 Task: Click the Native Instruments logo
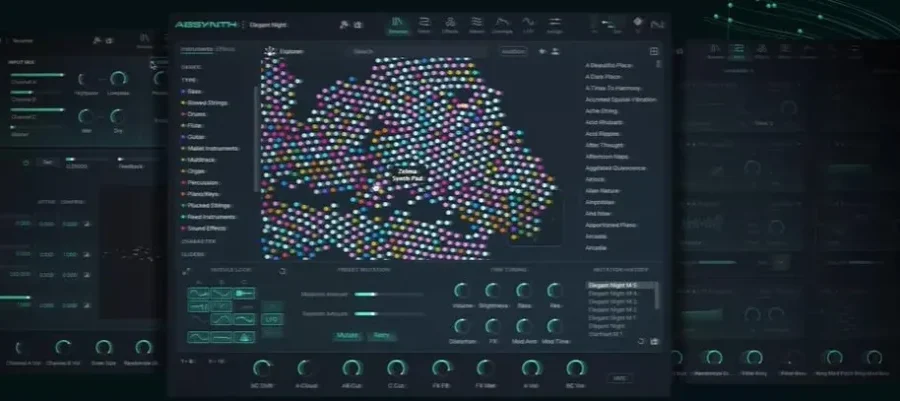coord(657,25)
